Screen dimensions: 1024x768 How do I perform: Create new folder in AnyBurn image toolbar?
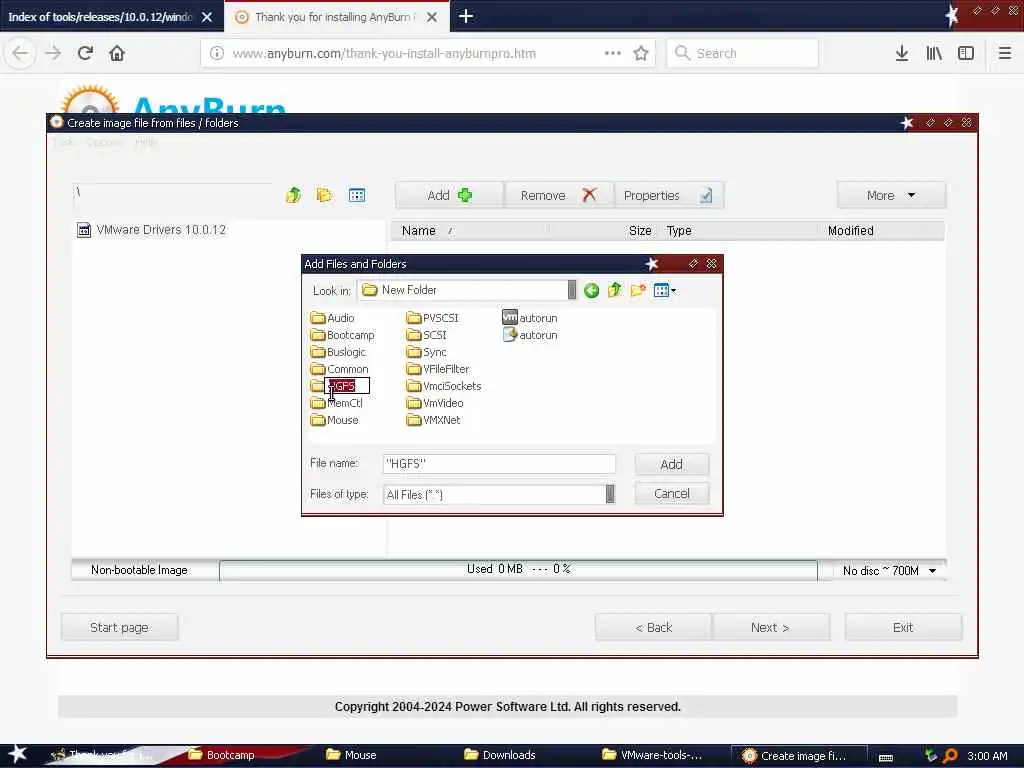324,195
